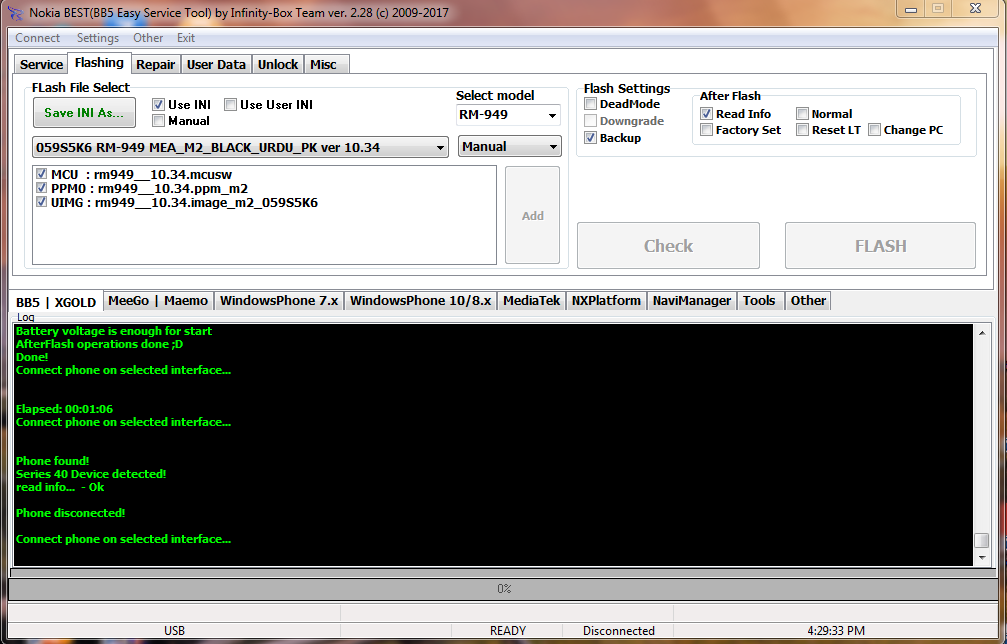Uncheck the PPM0 rm949__10.34.ppm_m2 file

42,188
